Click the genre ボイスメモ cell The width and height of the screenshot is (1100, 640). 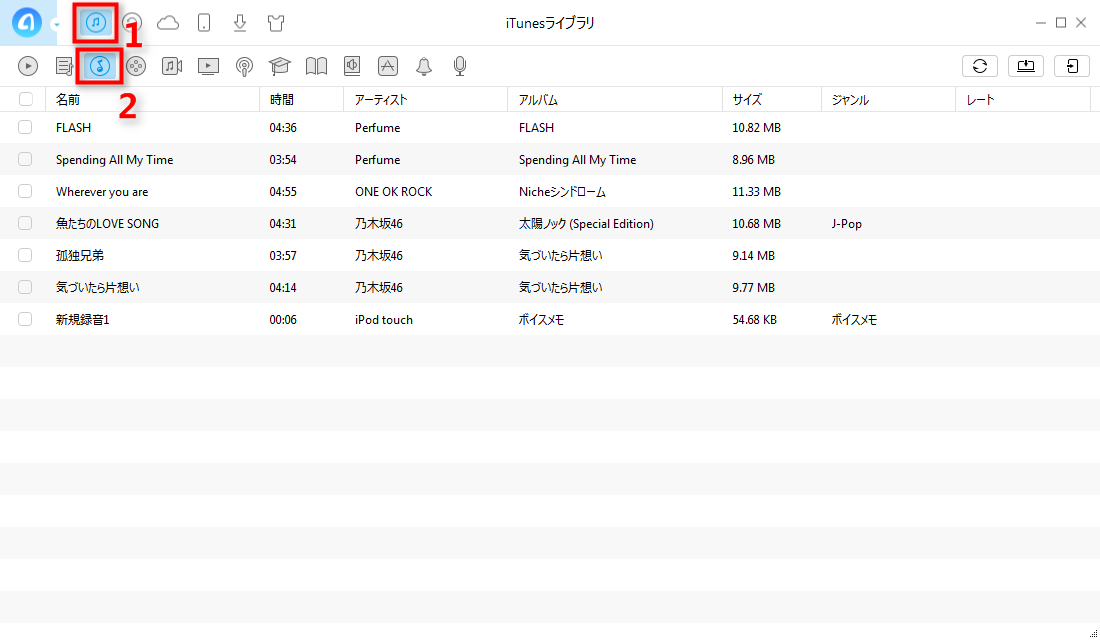pyautogui.click(x=854, y=320)
